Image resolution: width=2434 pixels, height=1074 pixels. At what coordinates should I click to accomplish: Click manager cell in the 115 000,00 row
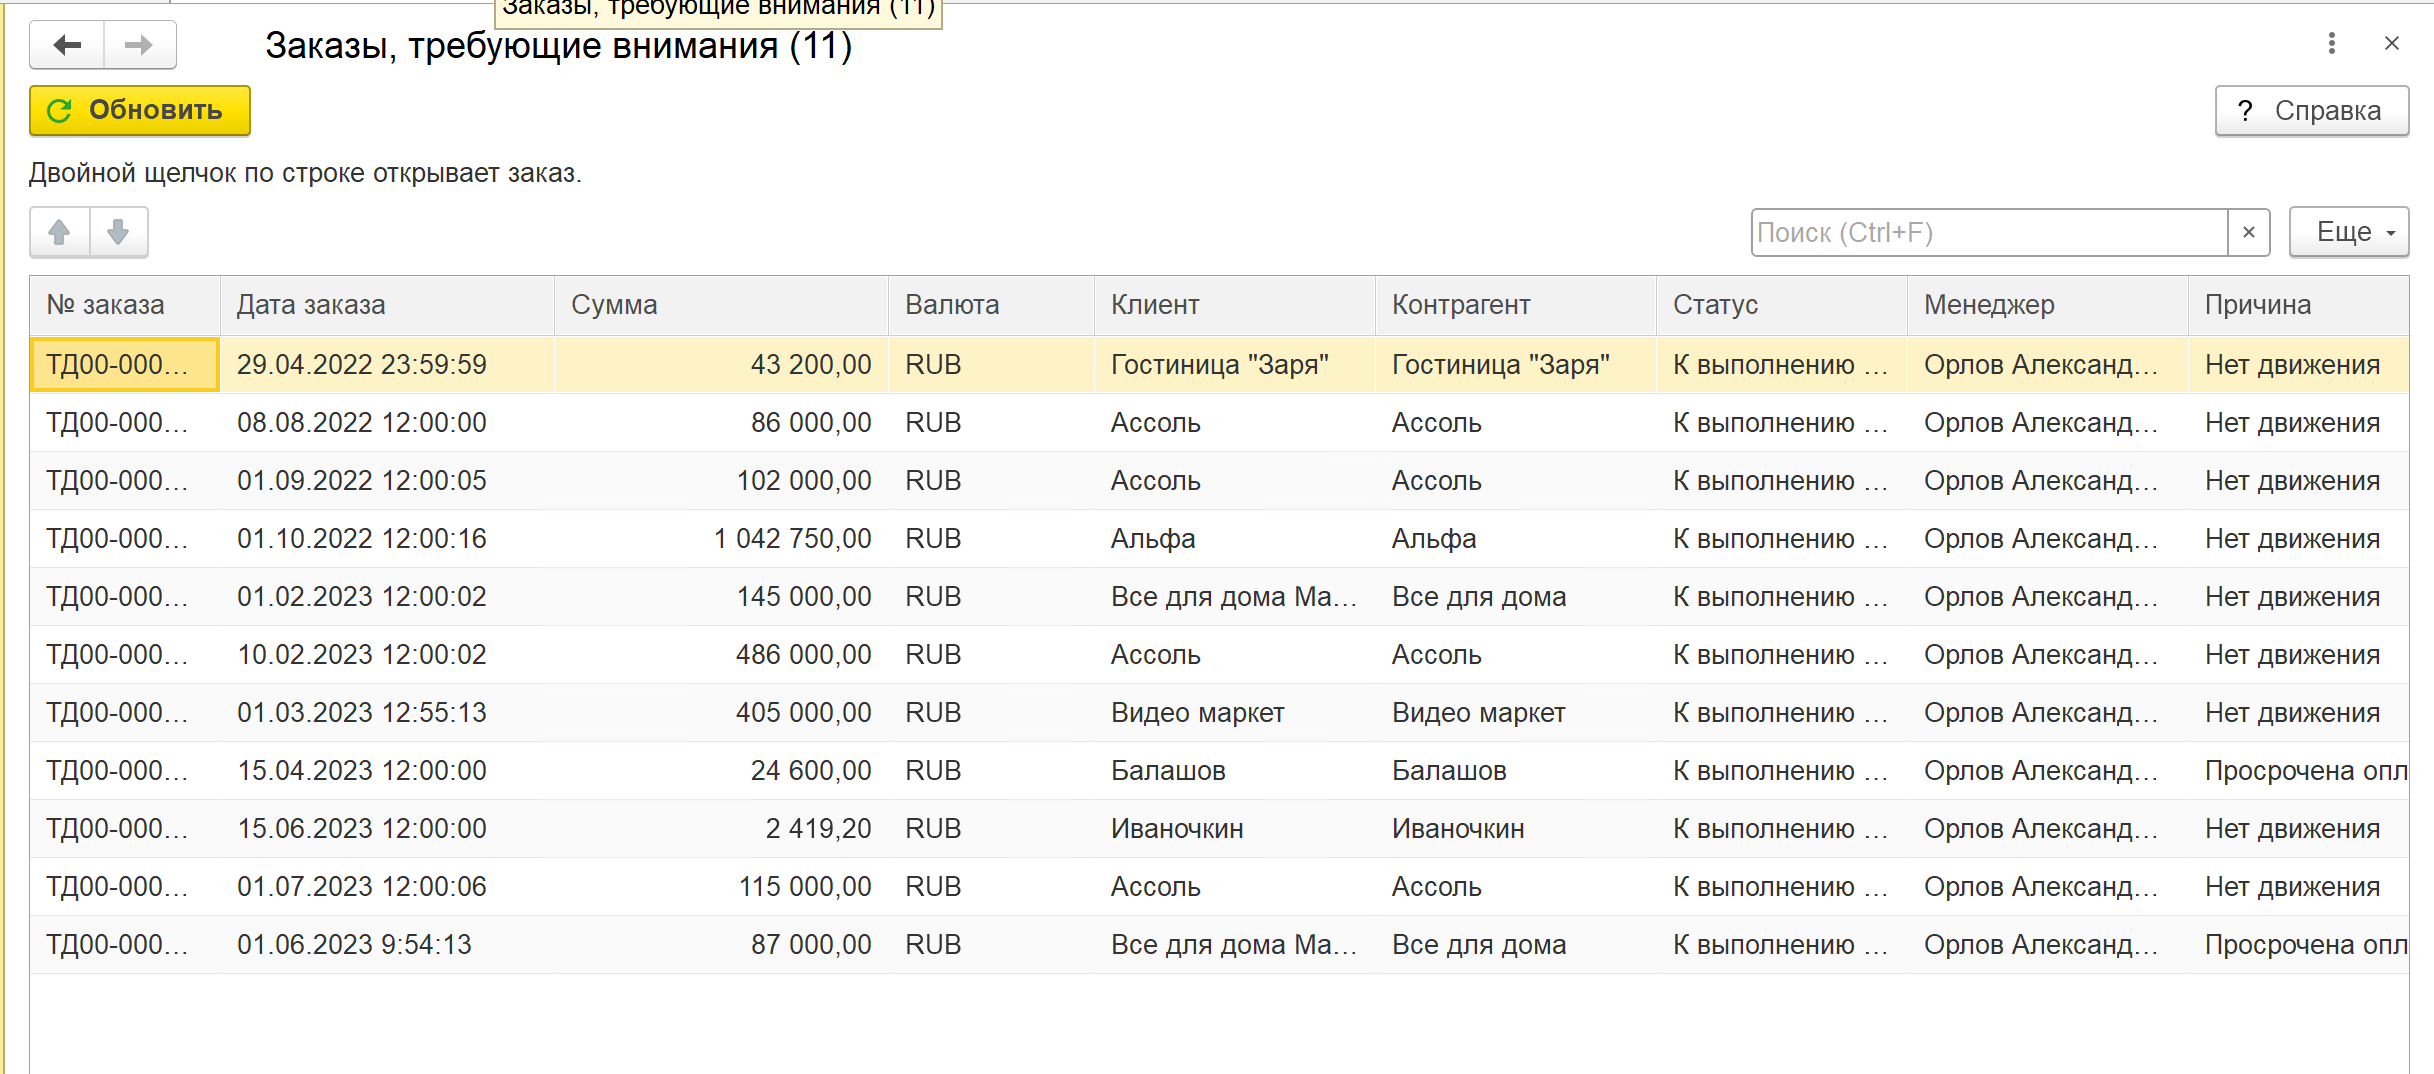(2048, 887)
